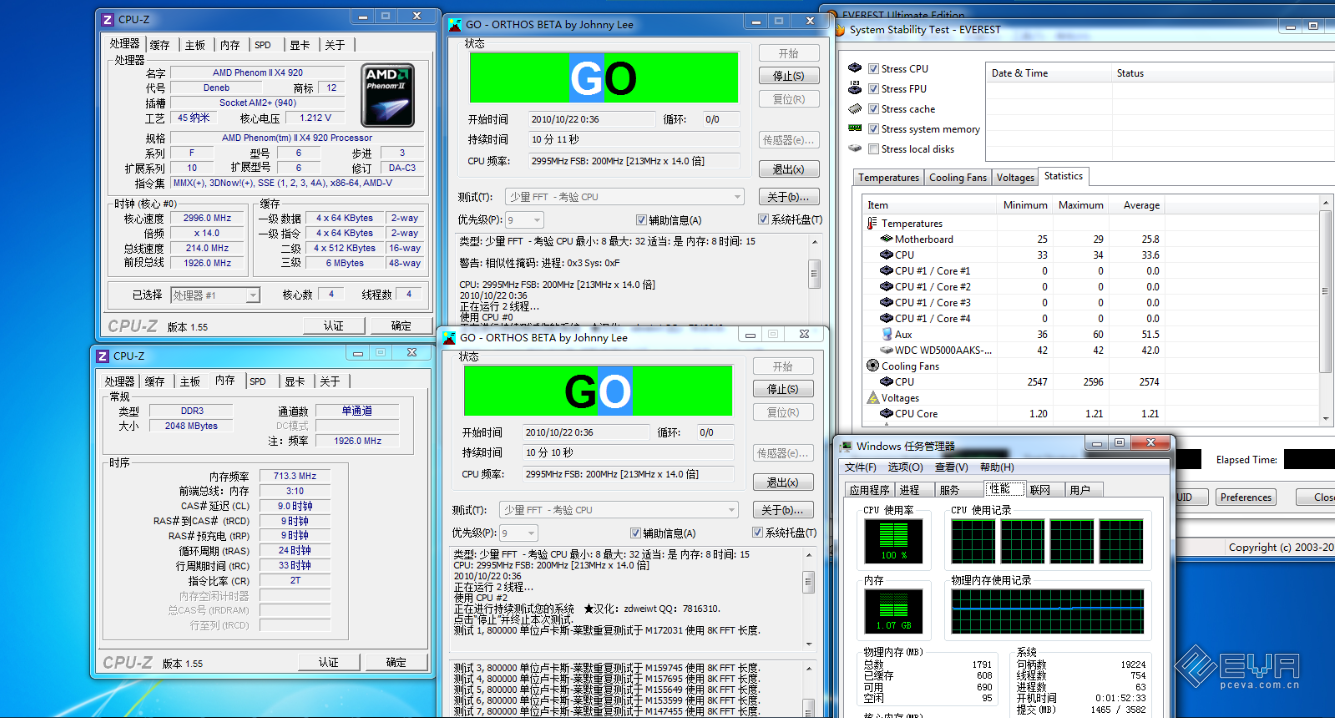This screenshot has width=1335, height=718.
Task: Click the CPU-Z title bar icon of the processor window
Action: [107, 19]
